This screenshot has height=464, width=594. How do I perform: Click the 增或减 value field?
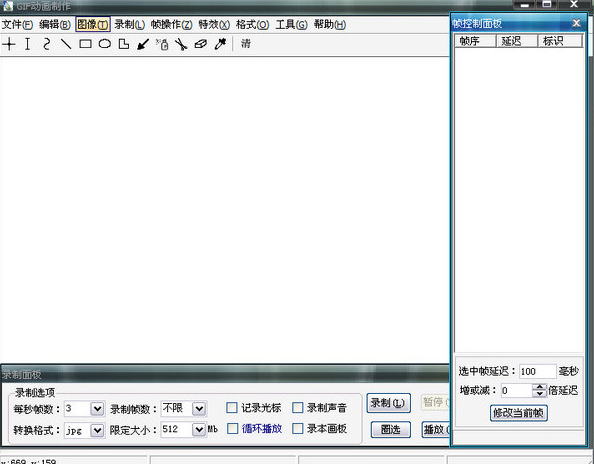516,391
